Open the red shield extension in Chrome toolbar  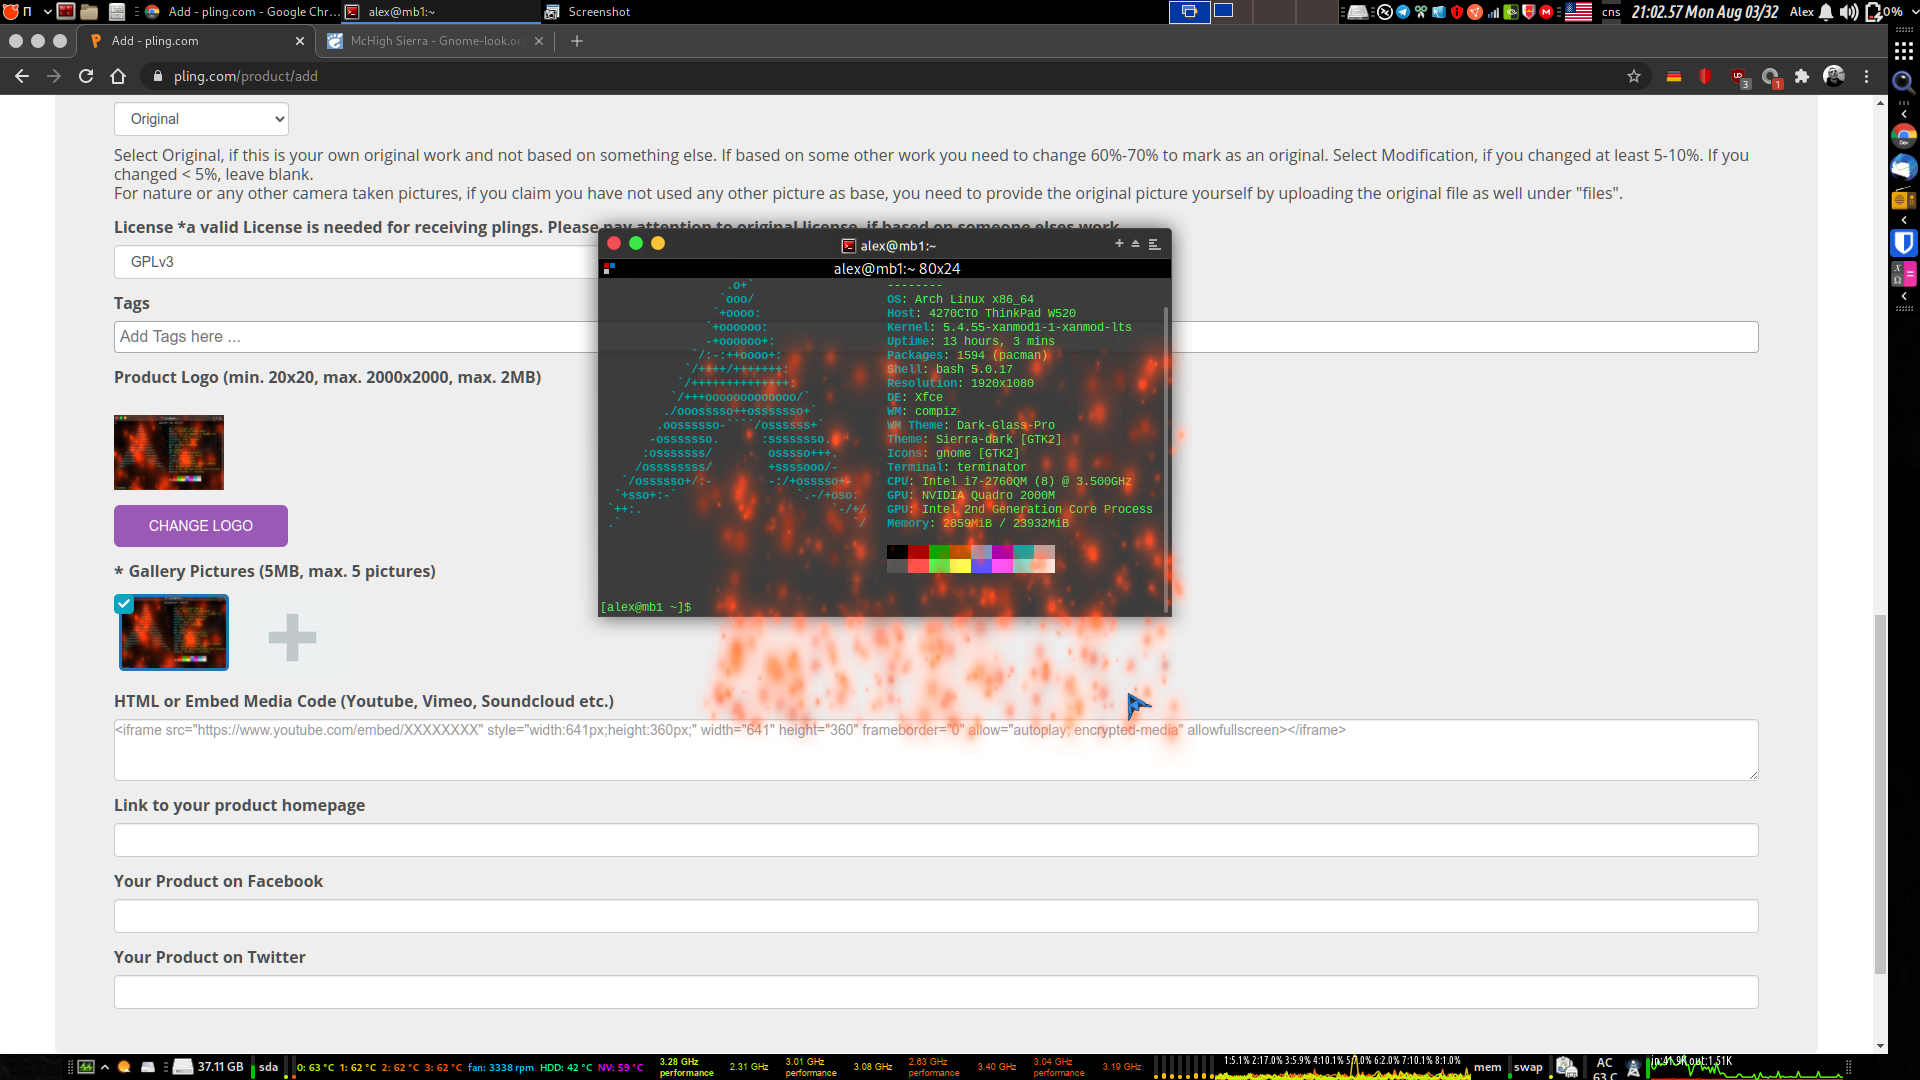point(1706,76)
